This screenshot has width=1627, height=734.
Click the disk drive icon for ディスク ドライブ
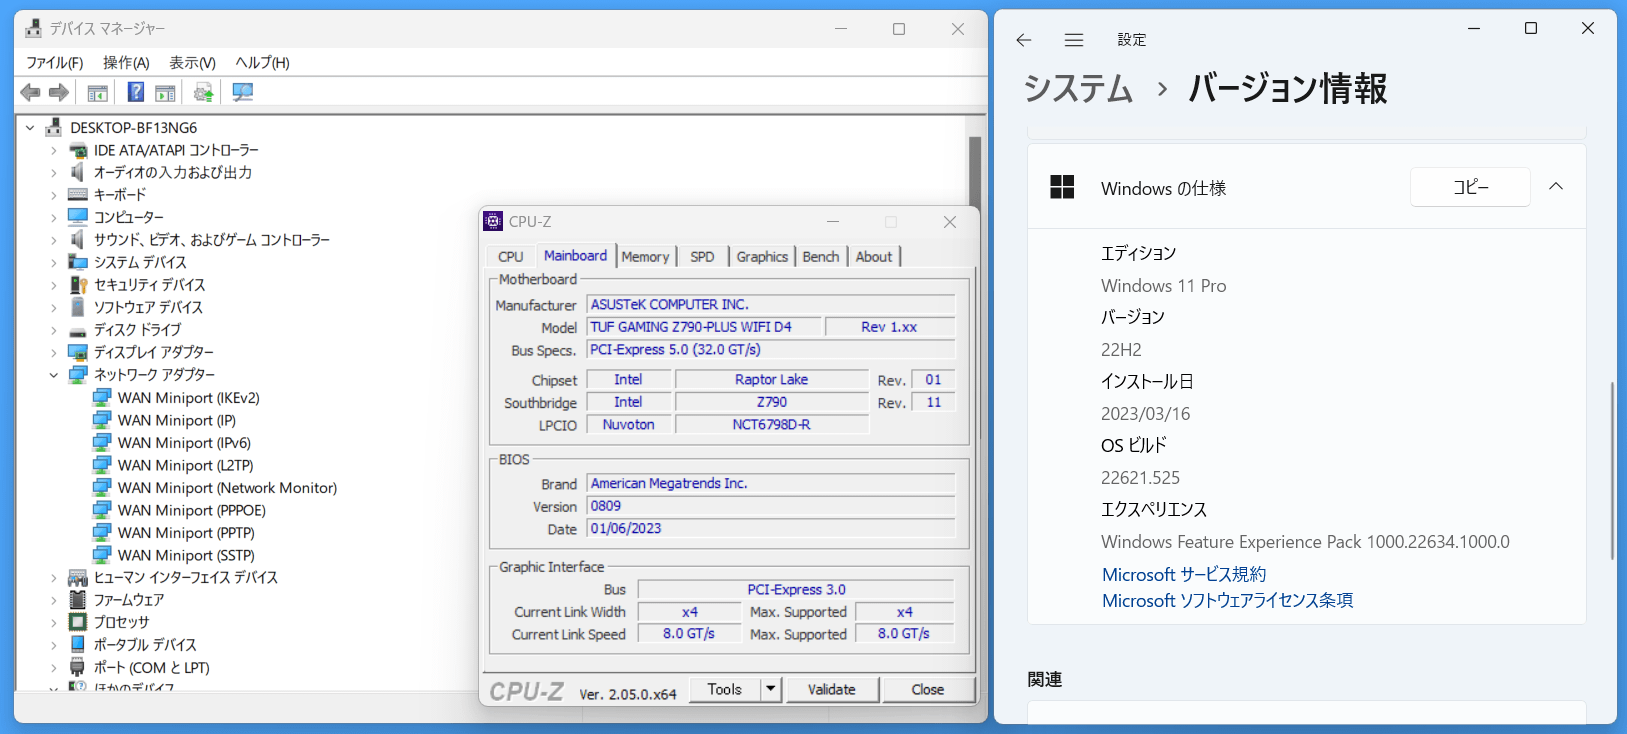tap(78, 331)
